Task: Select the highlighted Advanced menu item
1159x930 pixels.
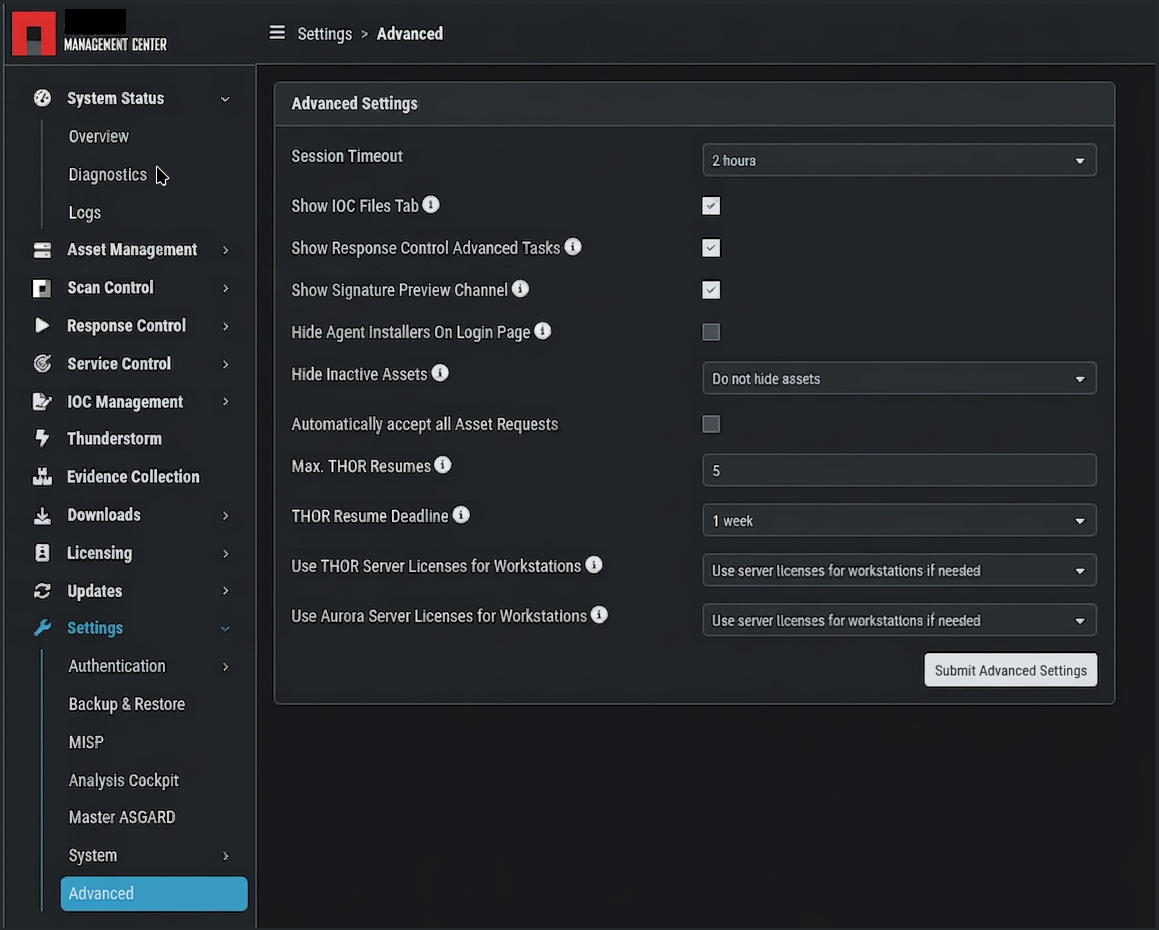Action: tap(154, 893)
